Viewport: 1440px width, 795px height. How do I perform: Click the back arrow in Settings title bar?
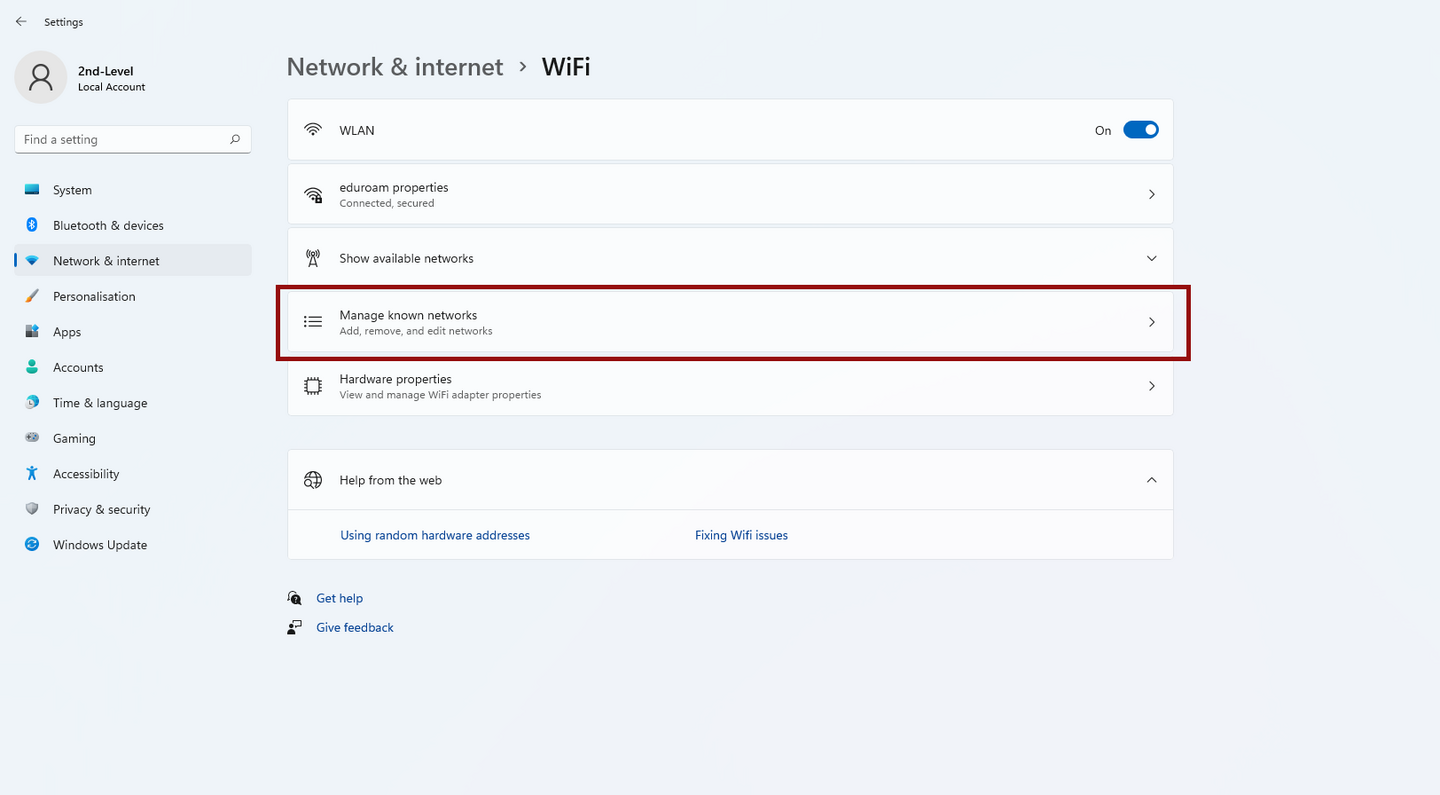click(x=21, y=21)
